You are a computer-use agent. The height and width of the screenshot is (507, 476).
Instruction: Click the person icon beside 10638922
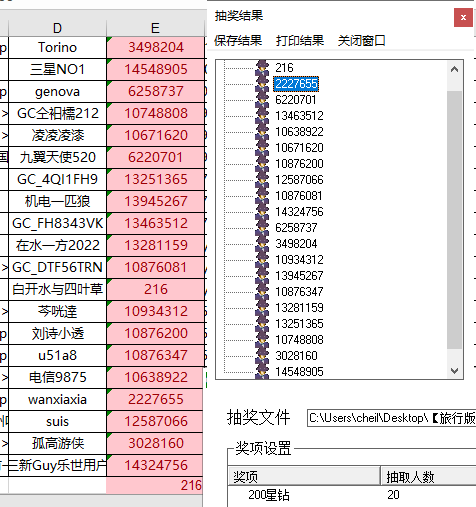click(x=262, y=132)
